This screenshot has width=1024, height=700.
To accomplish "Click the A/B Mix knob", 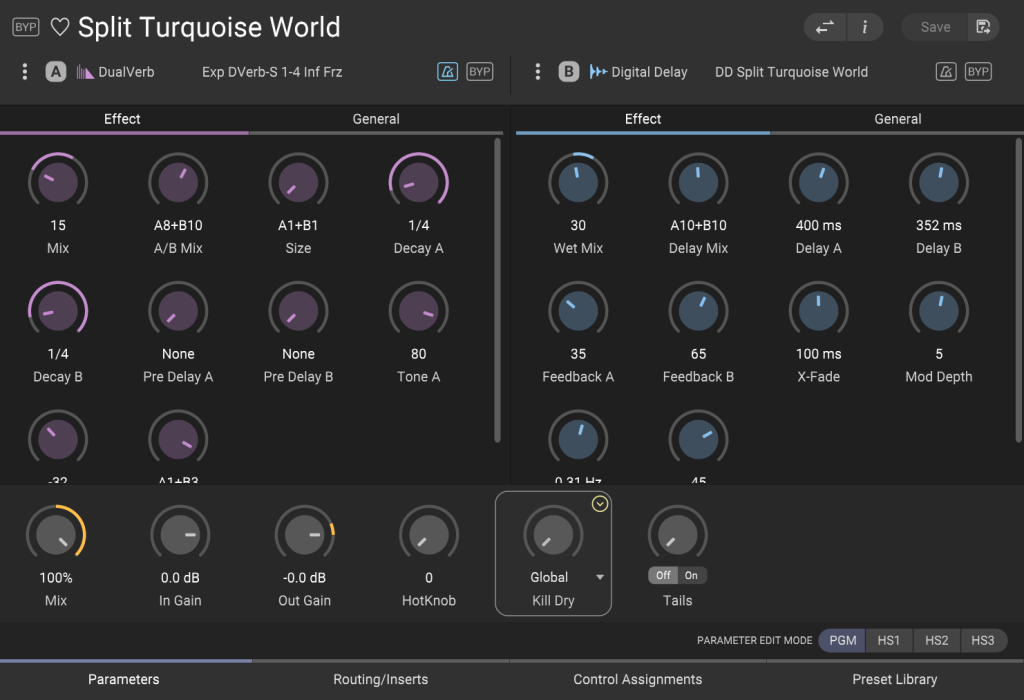I will [x=178, y=182].
